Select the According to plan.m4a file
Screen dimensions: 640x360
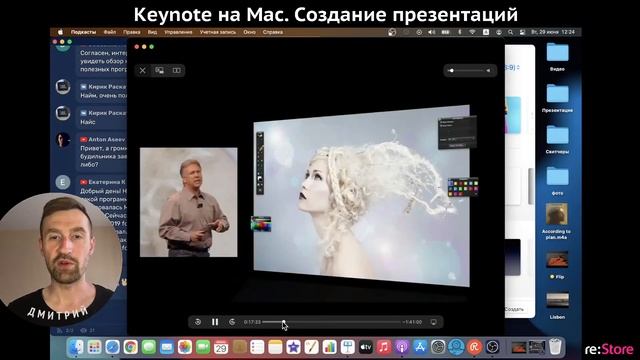tap(557, 221)
